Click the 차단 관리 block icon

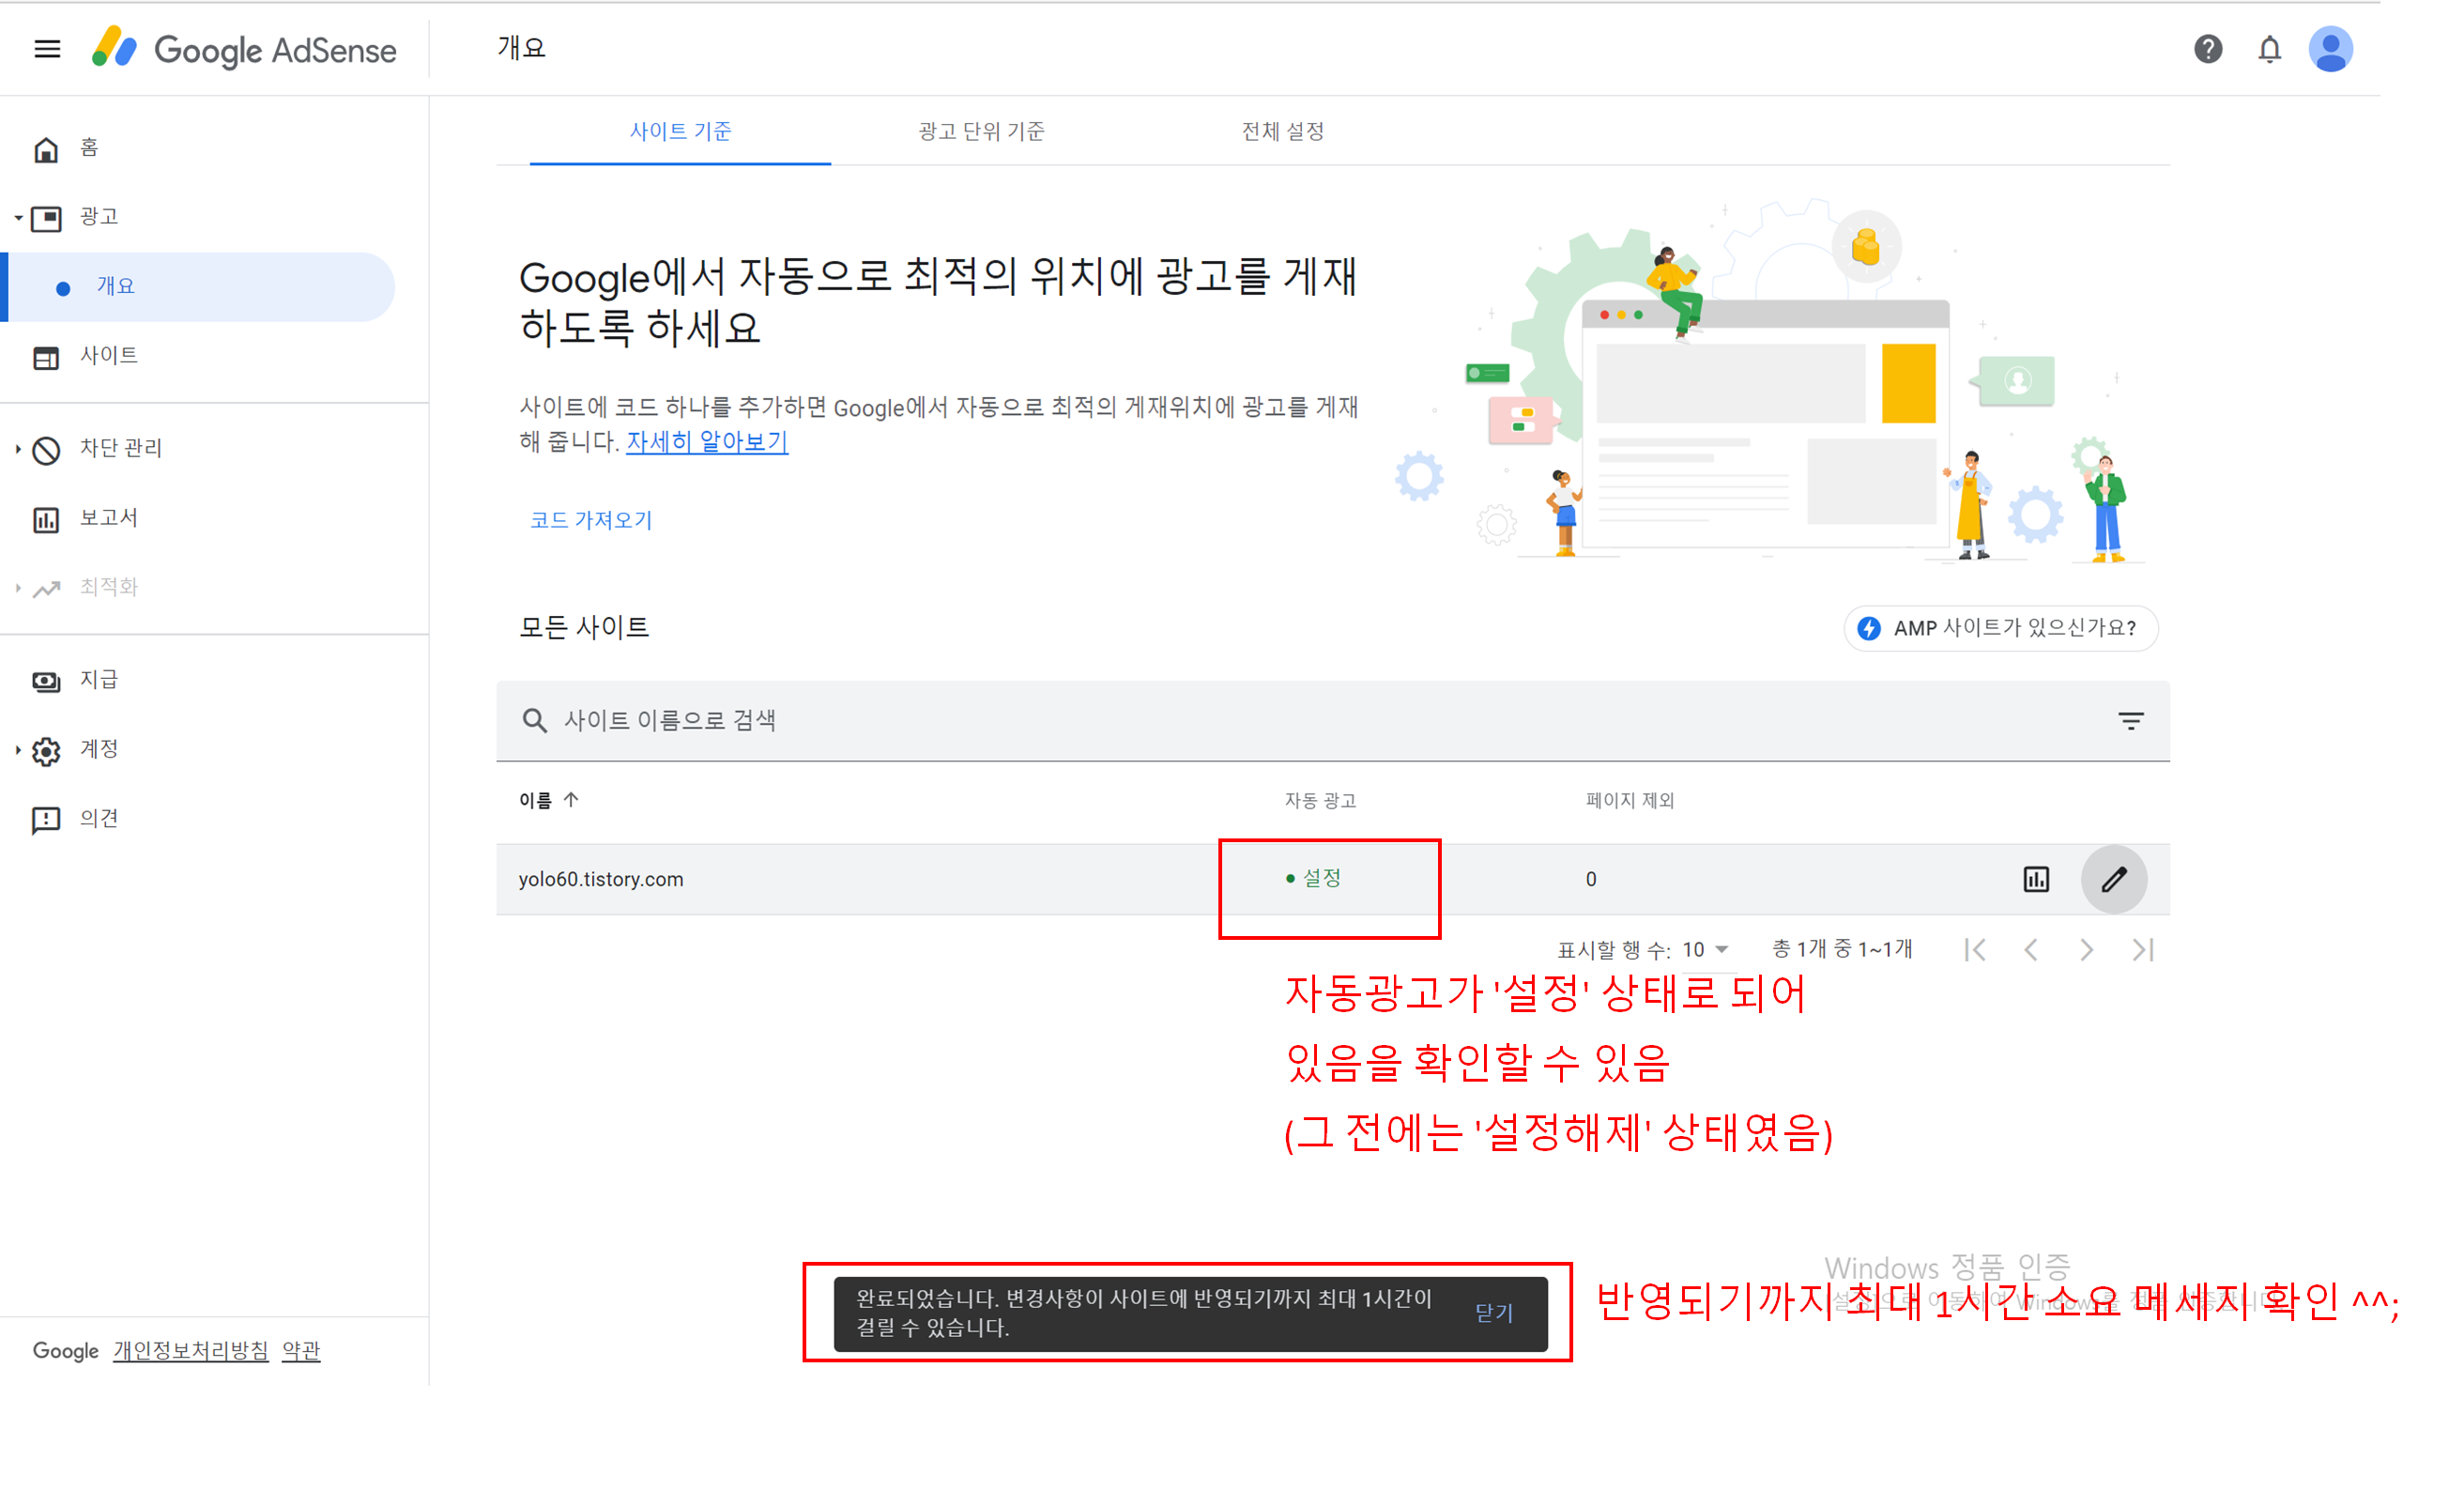[46, 451]
